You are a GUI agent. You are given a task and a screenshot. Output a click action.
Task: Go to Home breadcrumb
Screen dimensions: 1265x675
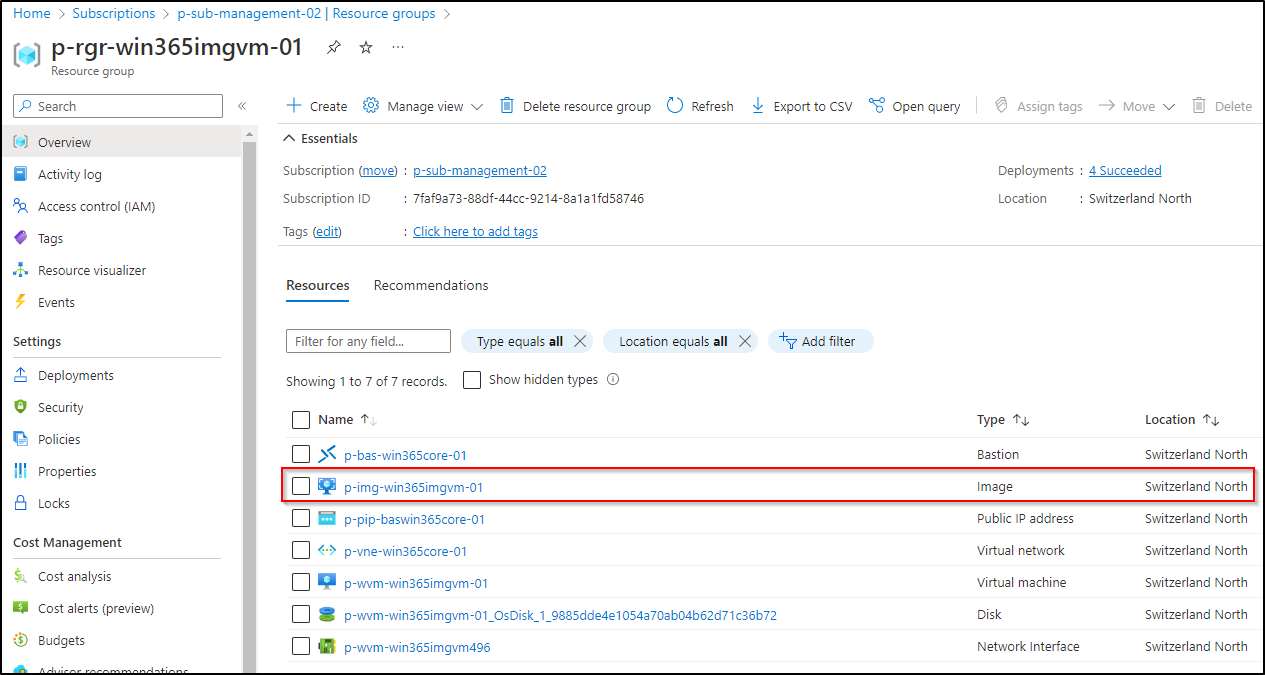click(32, 14)
